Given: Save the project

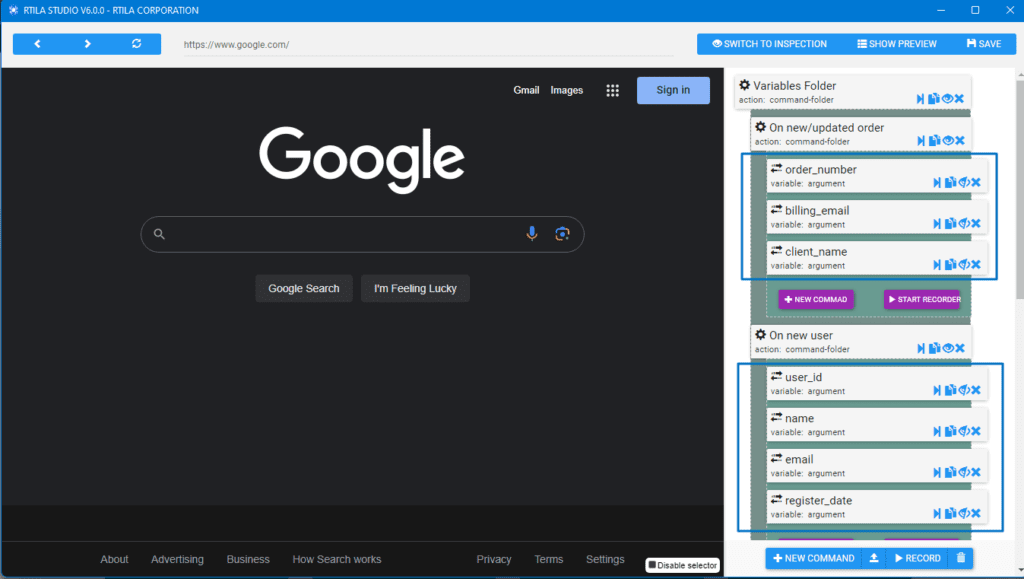Looking at the screenshot, I should click(984, 44).
